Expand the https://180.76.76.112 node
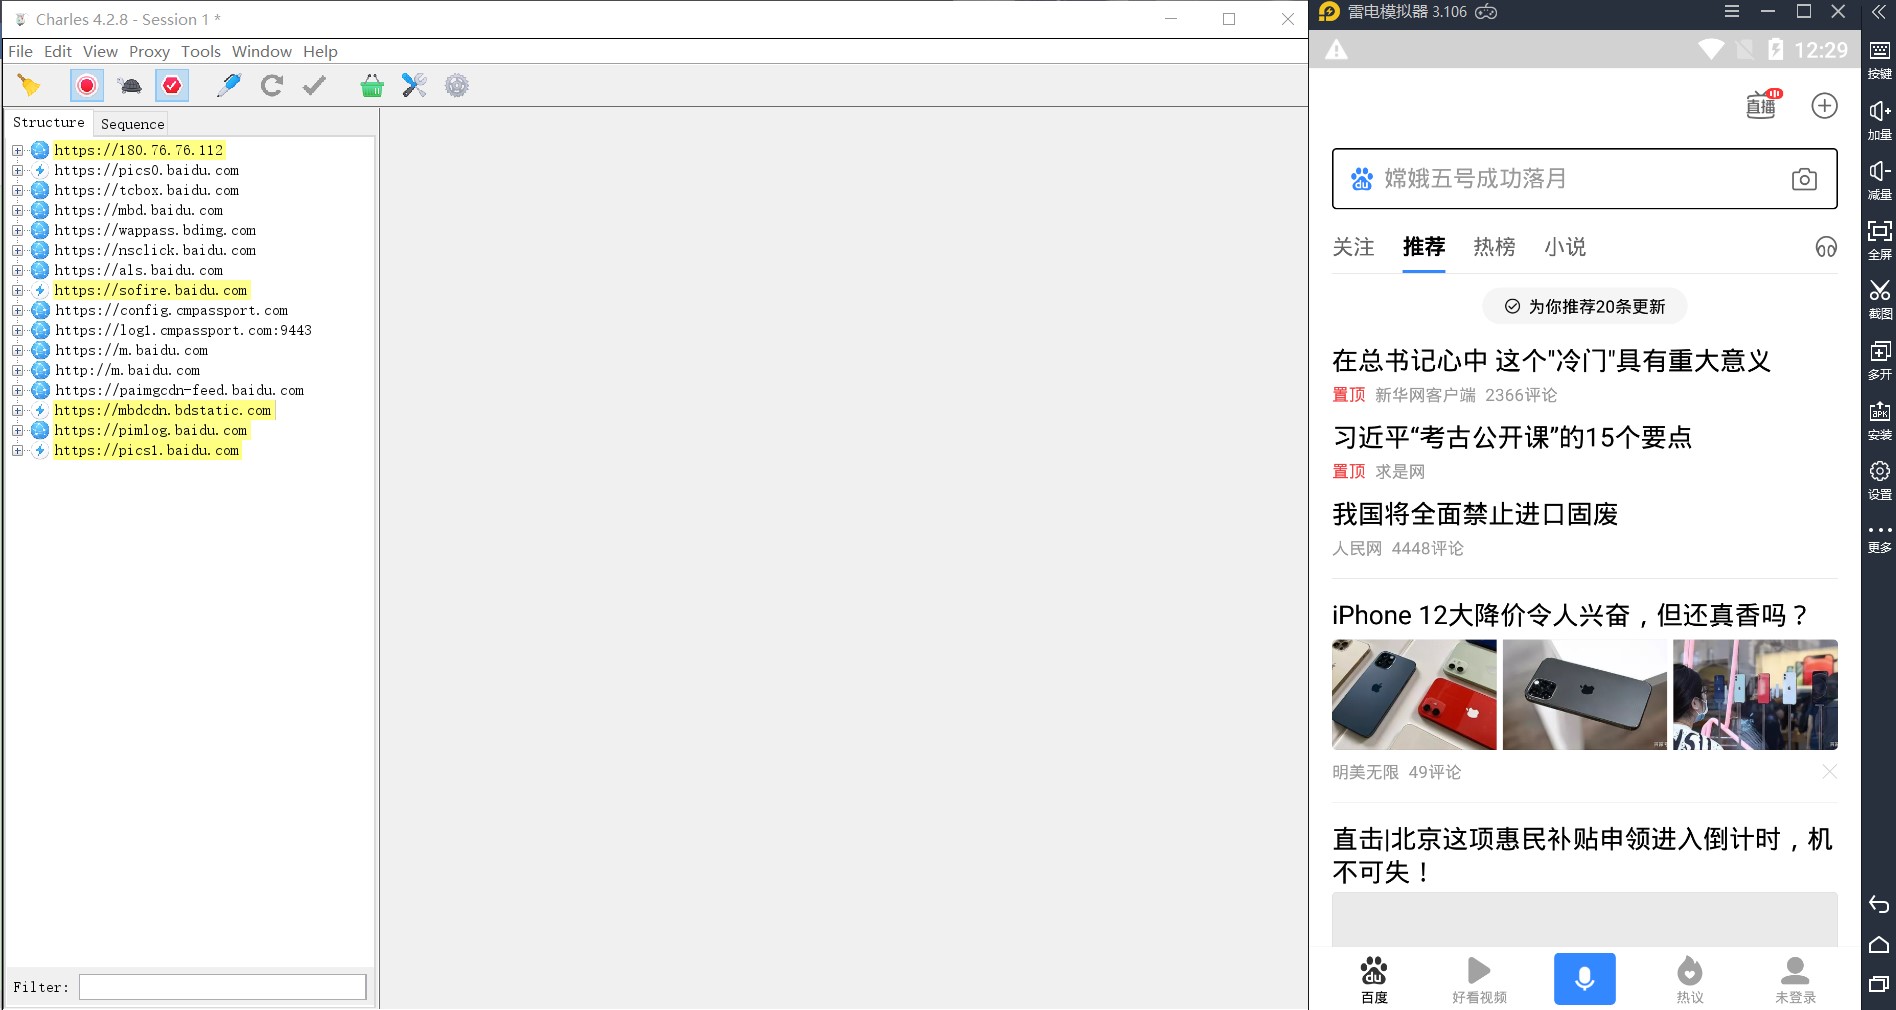 [x=16, y=150]
